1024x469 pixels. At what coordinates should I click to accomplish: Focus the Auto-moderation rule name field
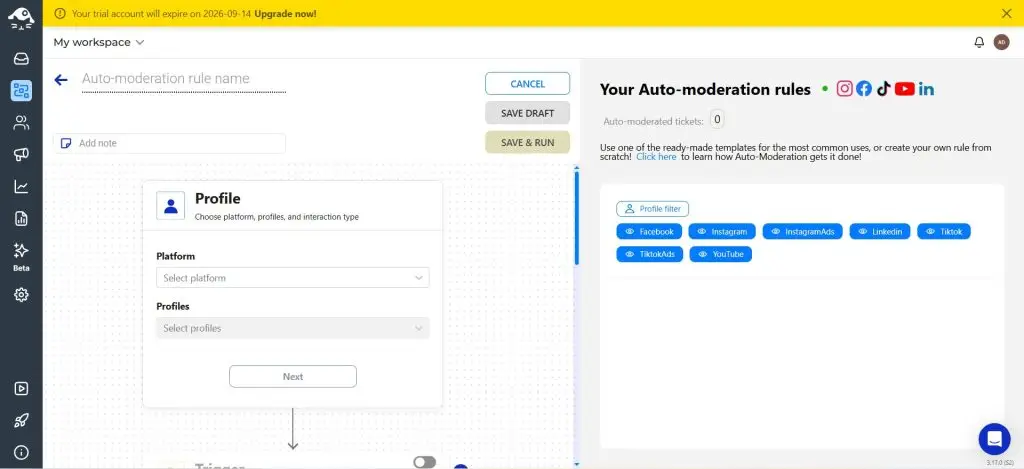(184, 79)
